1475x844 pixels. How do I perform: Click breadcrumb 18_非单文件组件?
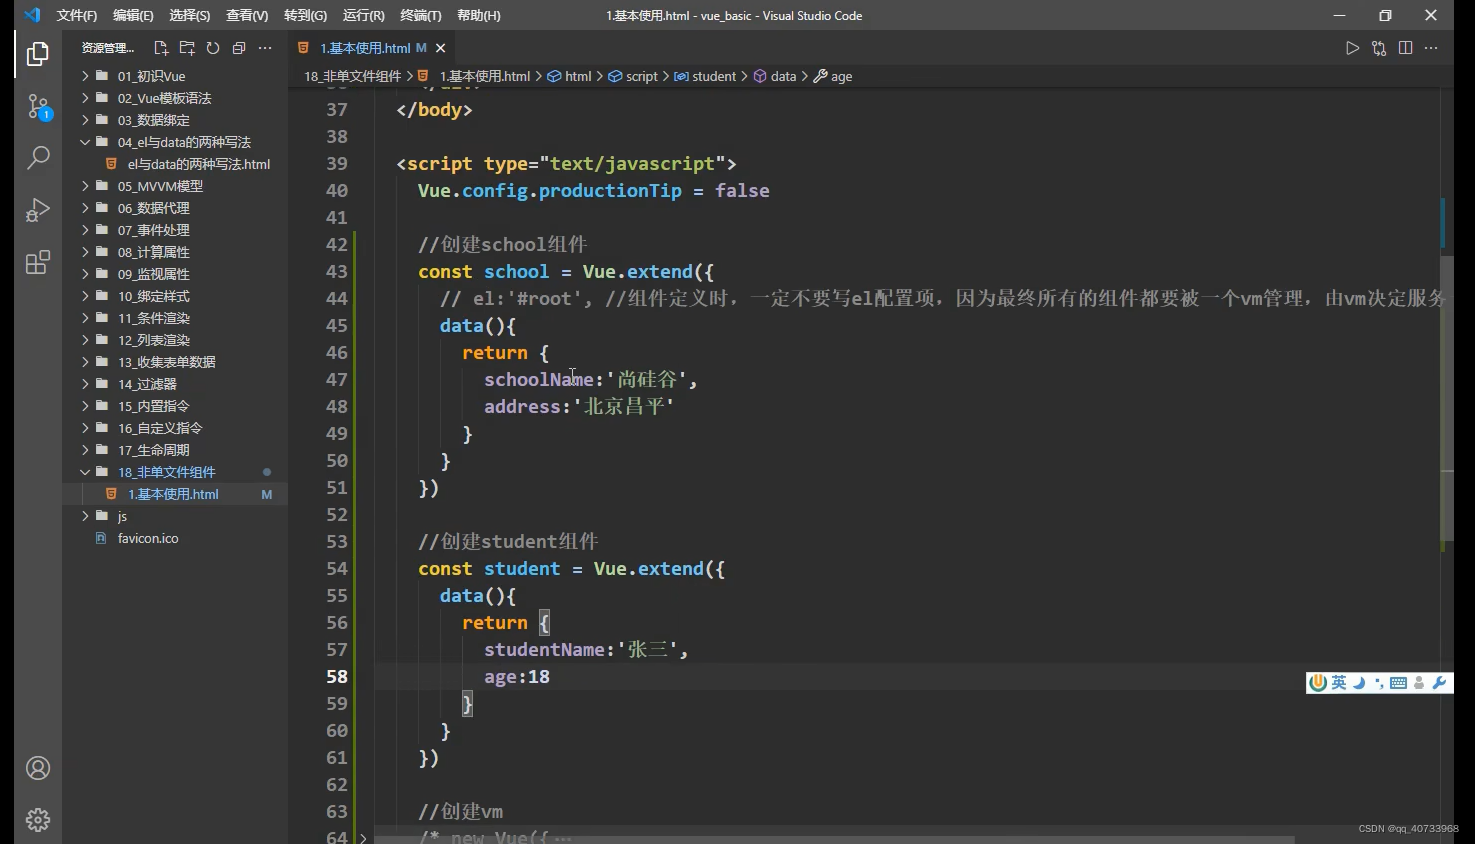tap(352, 76)
